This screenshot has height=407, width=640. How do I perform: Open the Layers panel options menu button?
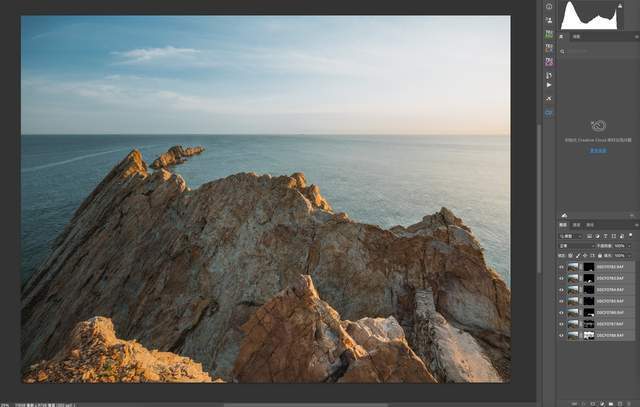tap(633, 225)
